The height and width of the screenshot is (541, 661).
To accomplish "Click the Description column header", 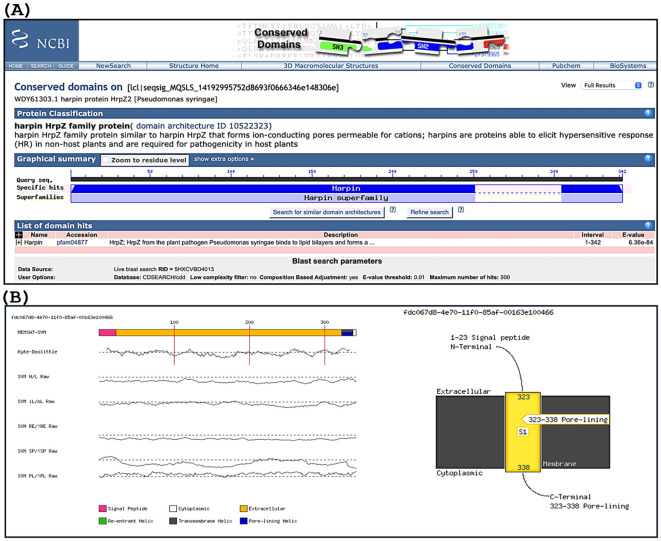I will pos(341,235).
